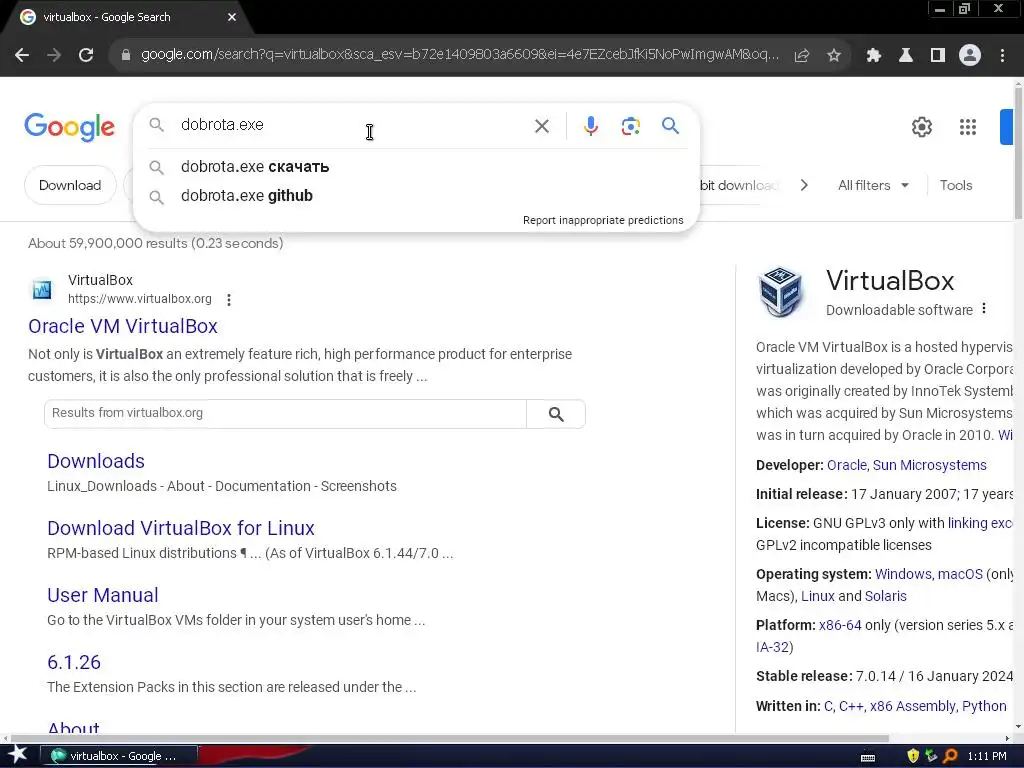This screenshot has height=768, width=1024.
Task: Click Results from virtualbox.org input
Action: (x=285, y=413)
